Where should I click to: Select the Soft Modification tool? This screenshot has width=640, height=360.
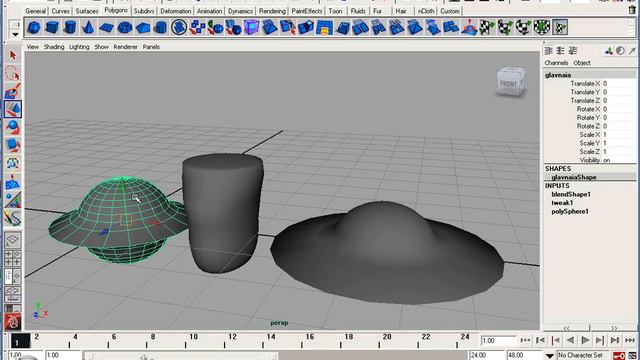[x=13, y=182]
